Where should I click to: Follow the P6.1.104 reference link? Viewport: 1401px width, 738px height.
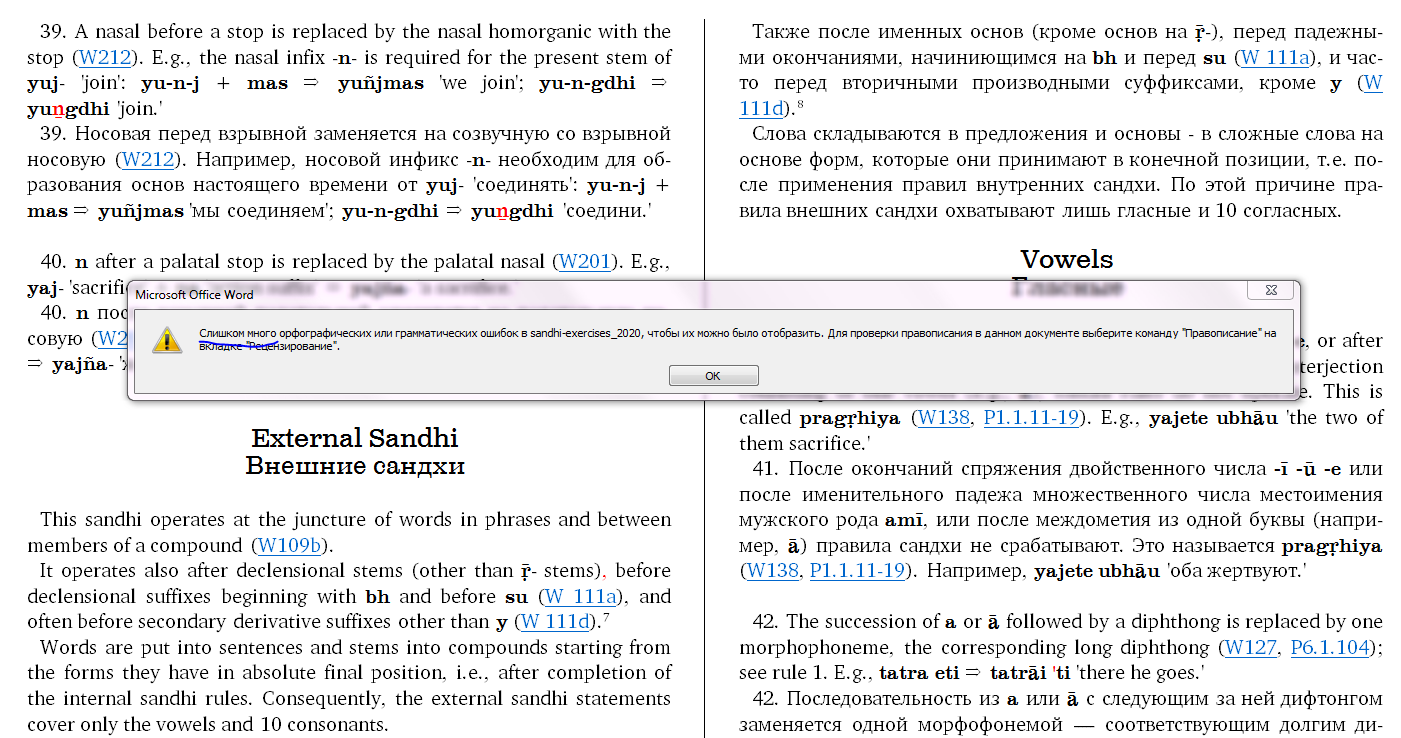pos(1329,648)
